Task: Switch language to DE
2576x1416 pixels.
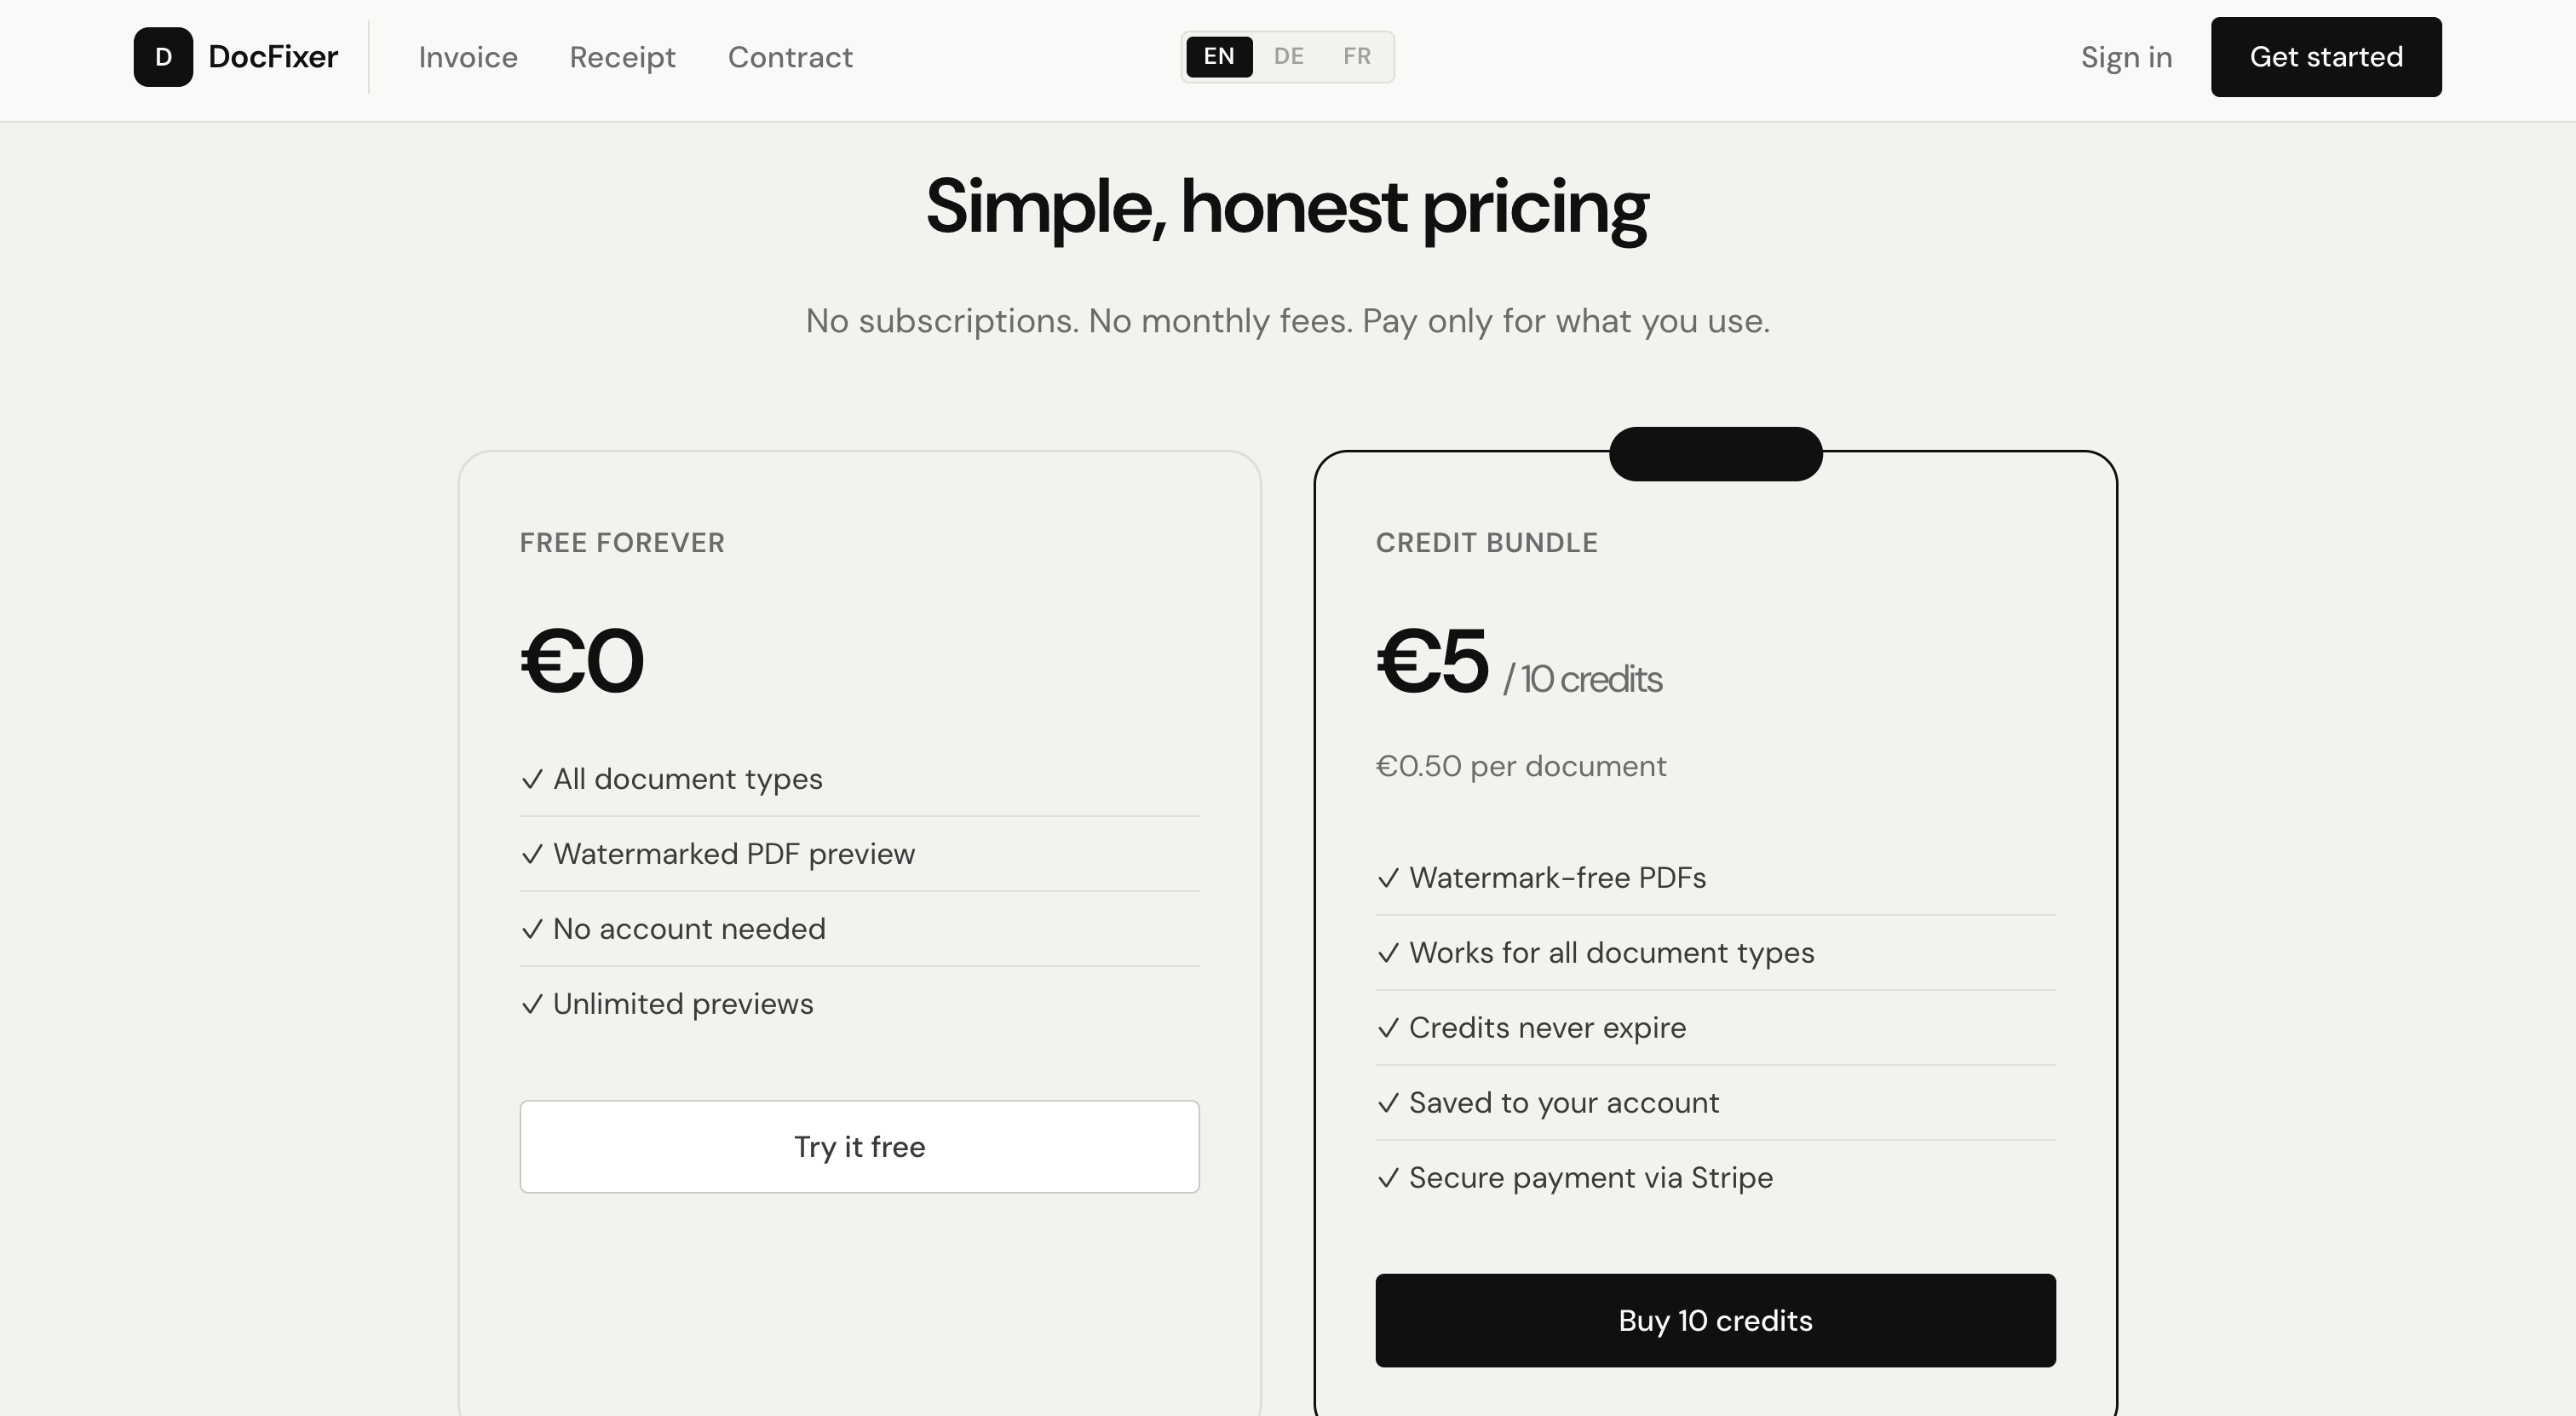Action: 1288,56
